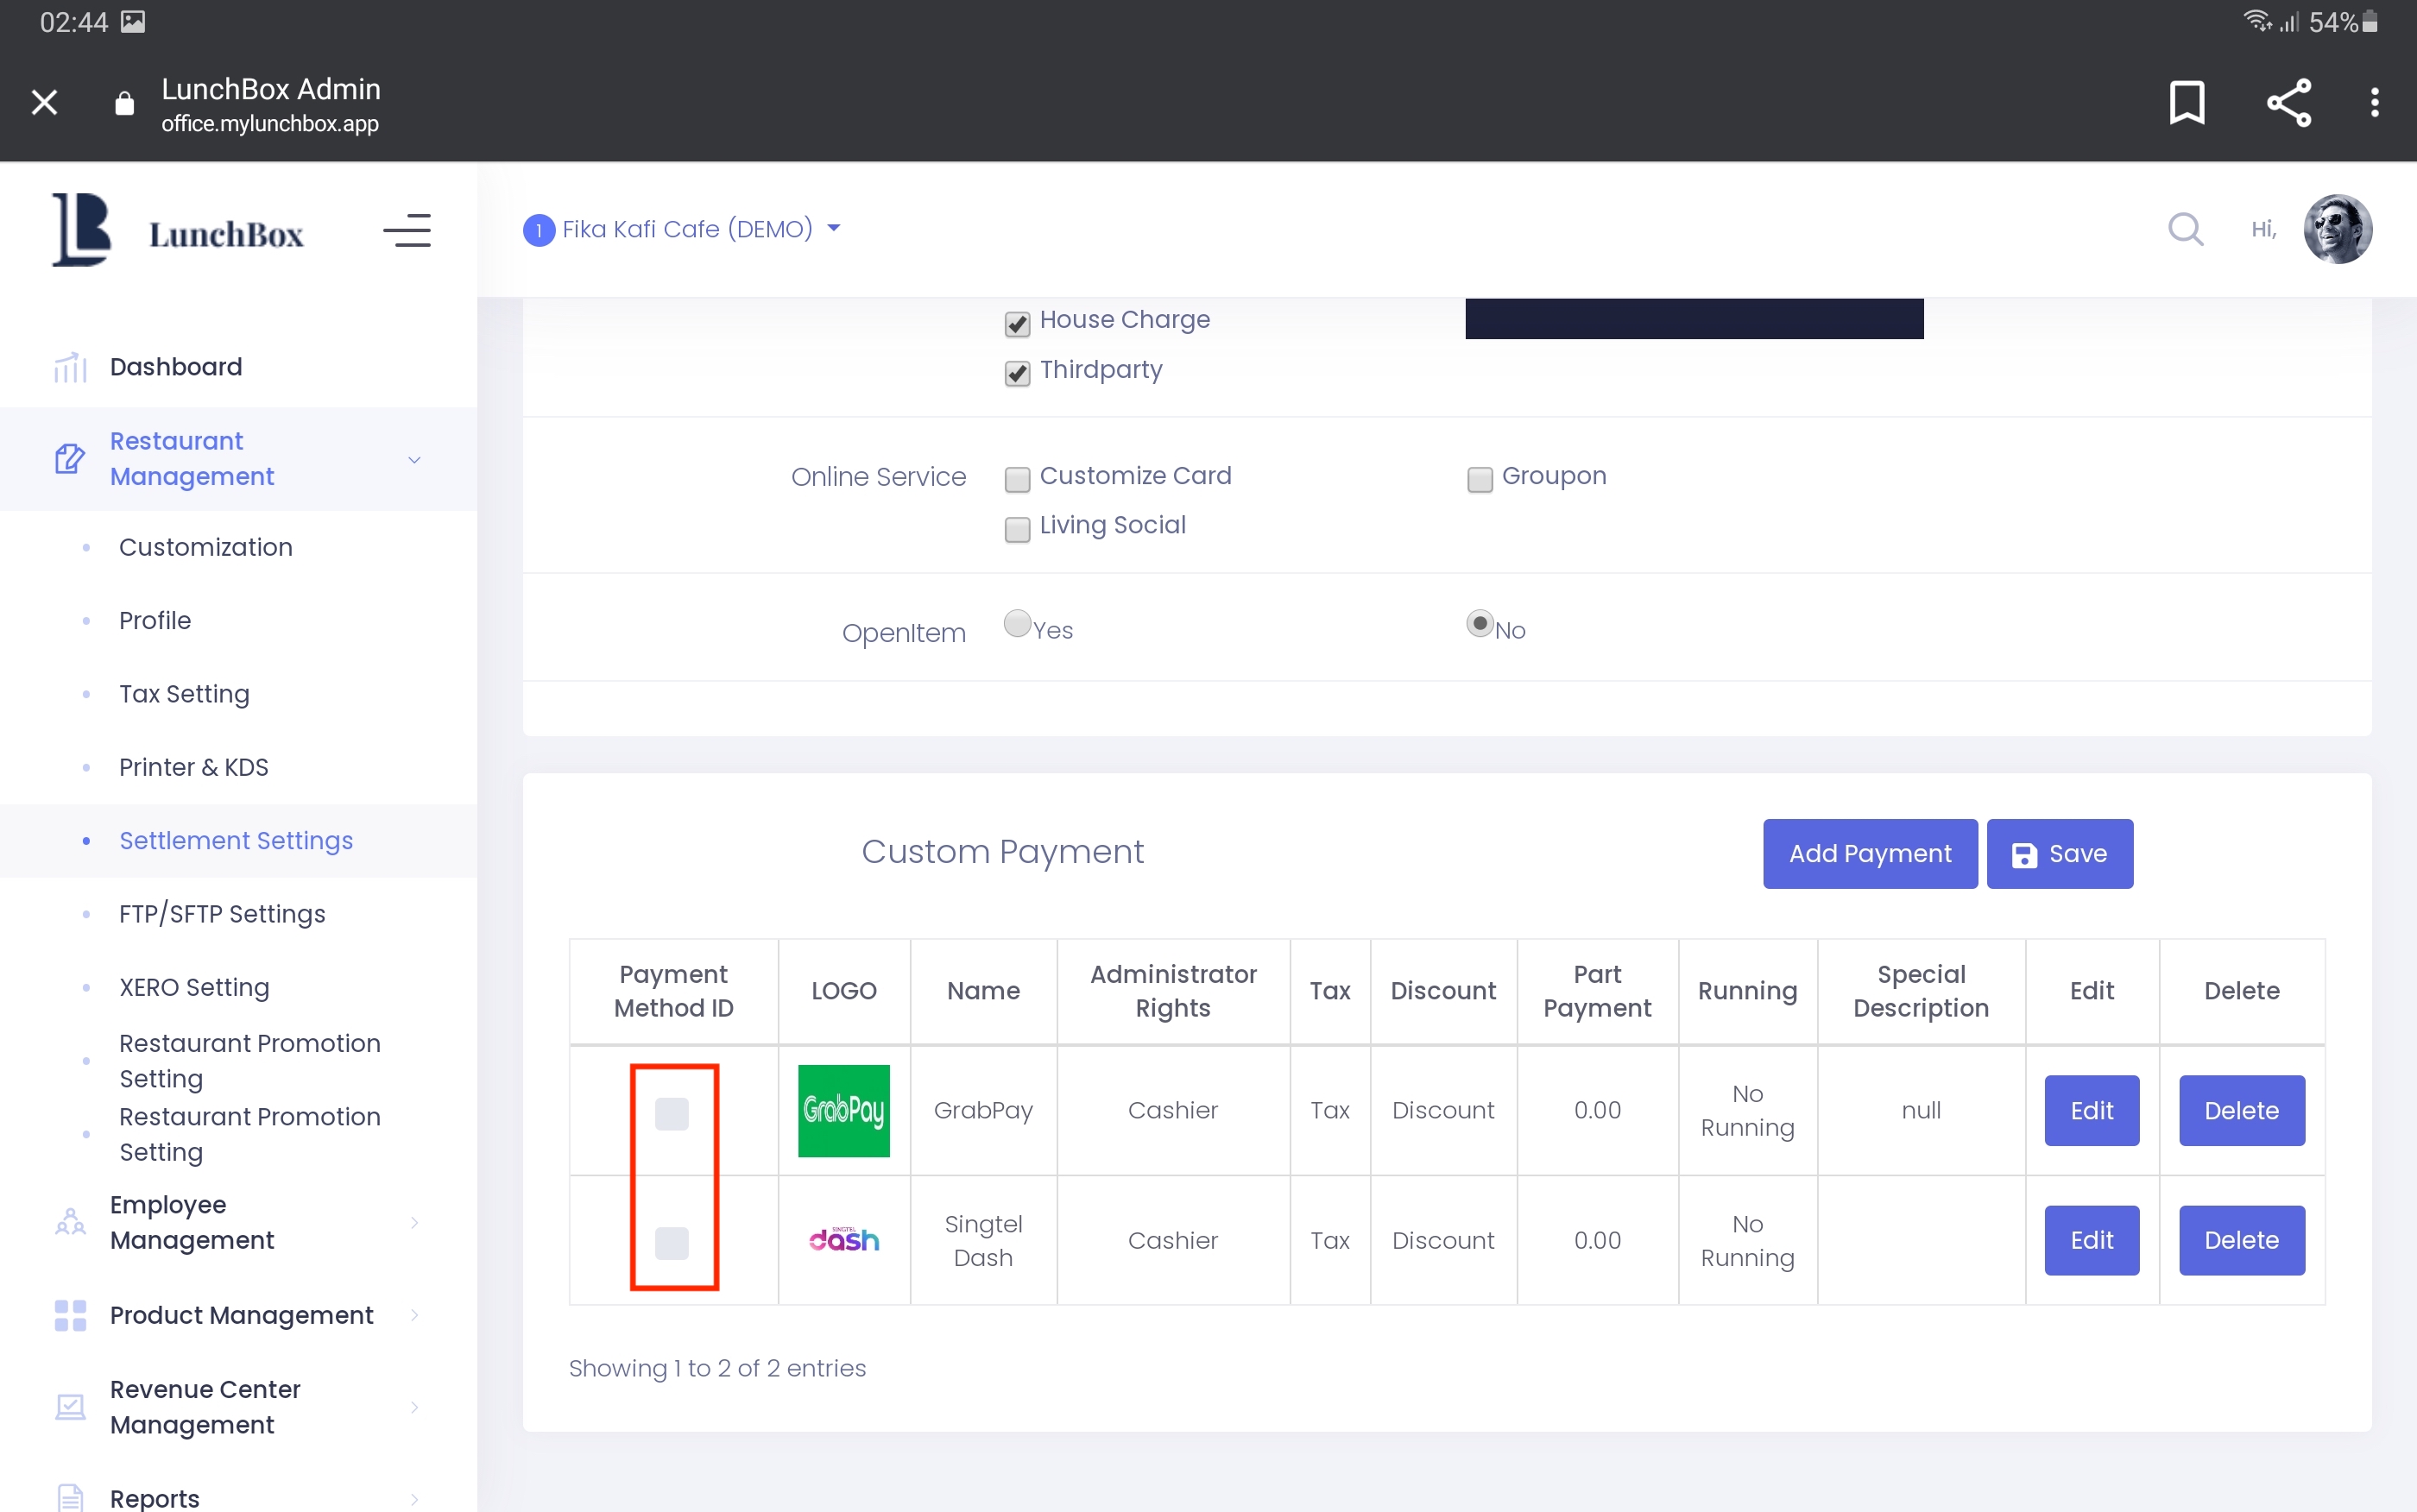
Task: Go to Printer & KDS settings
Action: coord(193,767)
